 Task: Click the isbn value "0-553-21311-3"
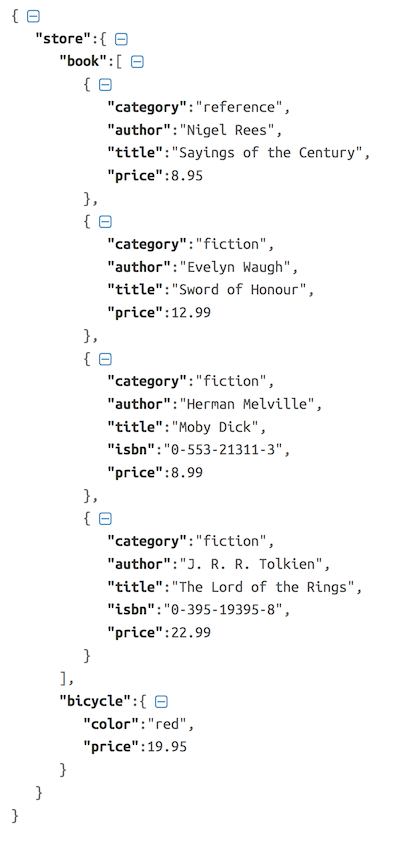[x=219, y=450]
